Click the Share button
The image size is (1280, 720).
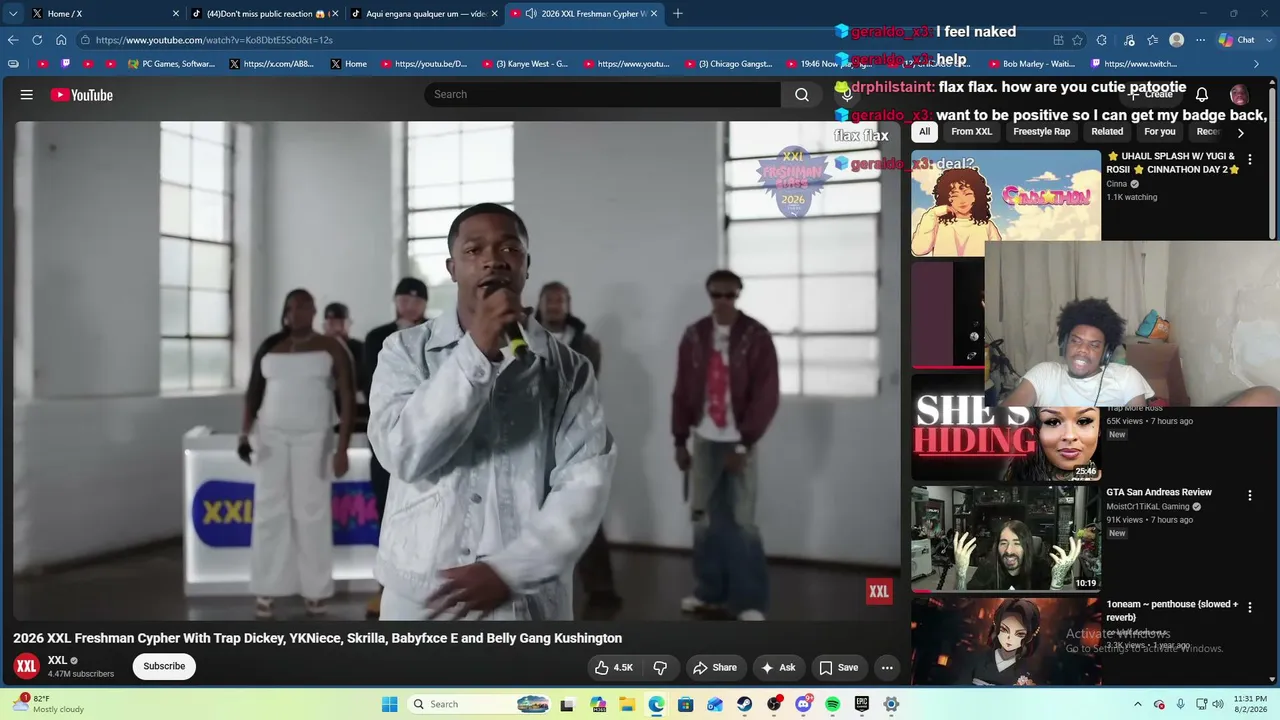click(x=715, y=668)
